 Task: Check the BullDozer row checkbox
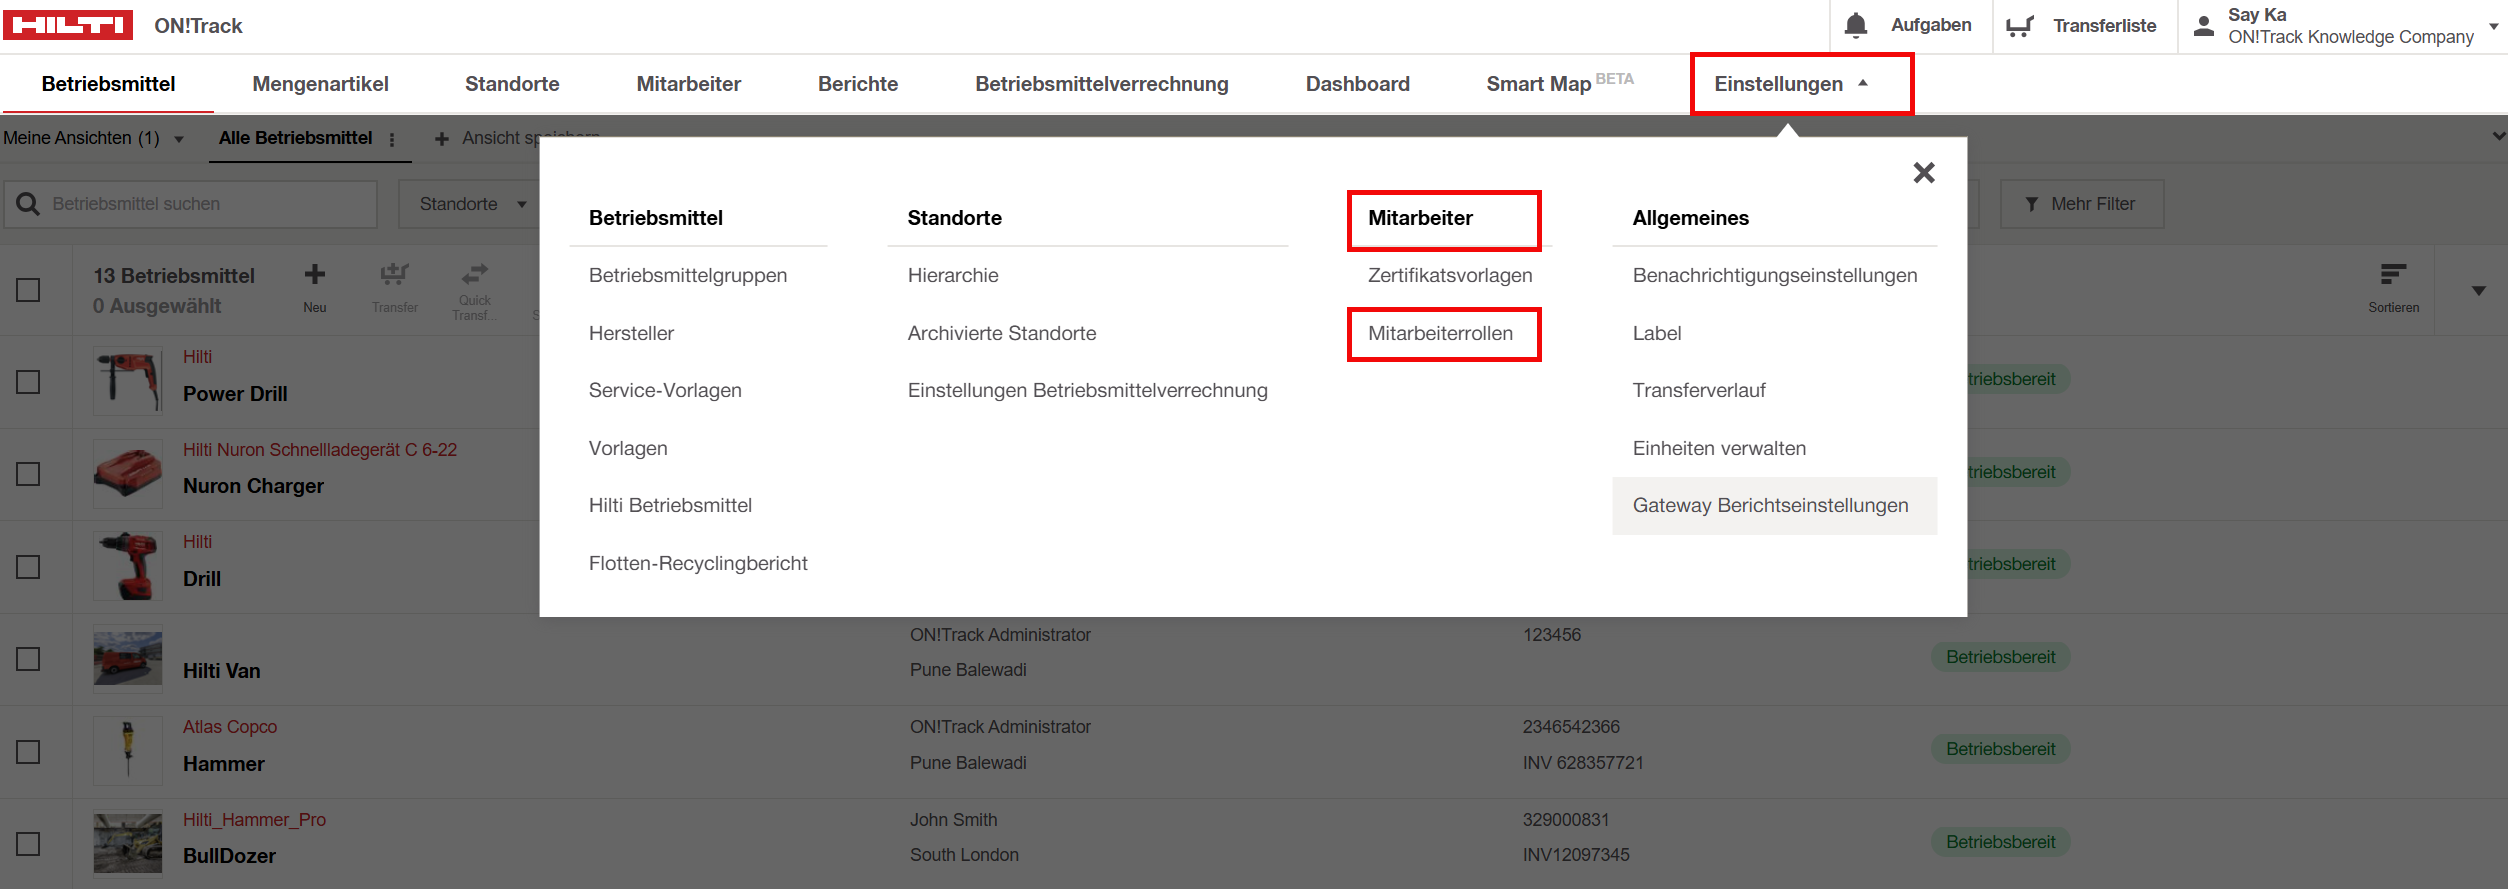point(28,844)
